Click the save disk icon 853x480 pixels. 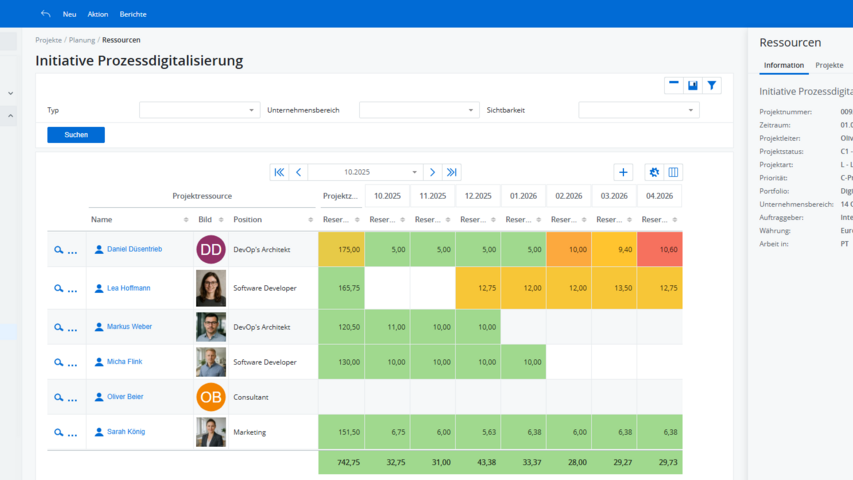tap(693, 86)
